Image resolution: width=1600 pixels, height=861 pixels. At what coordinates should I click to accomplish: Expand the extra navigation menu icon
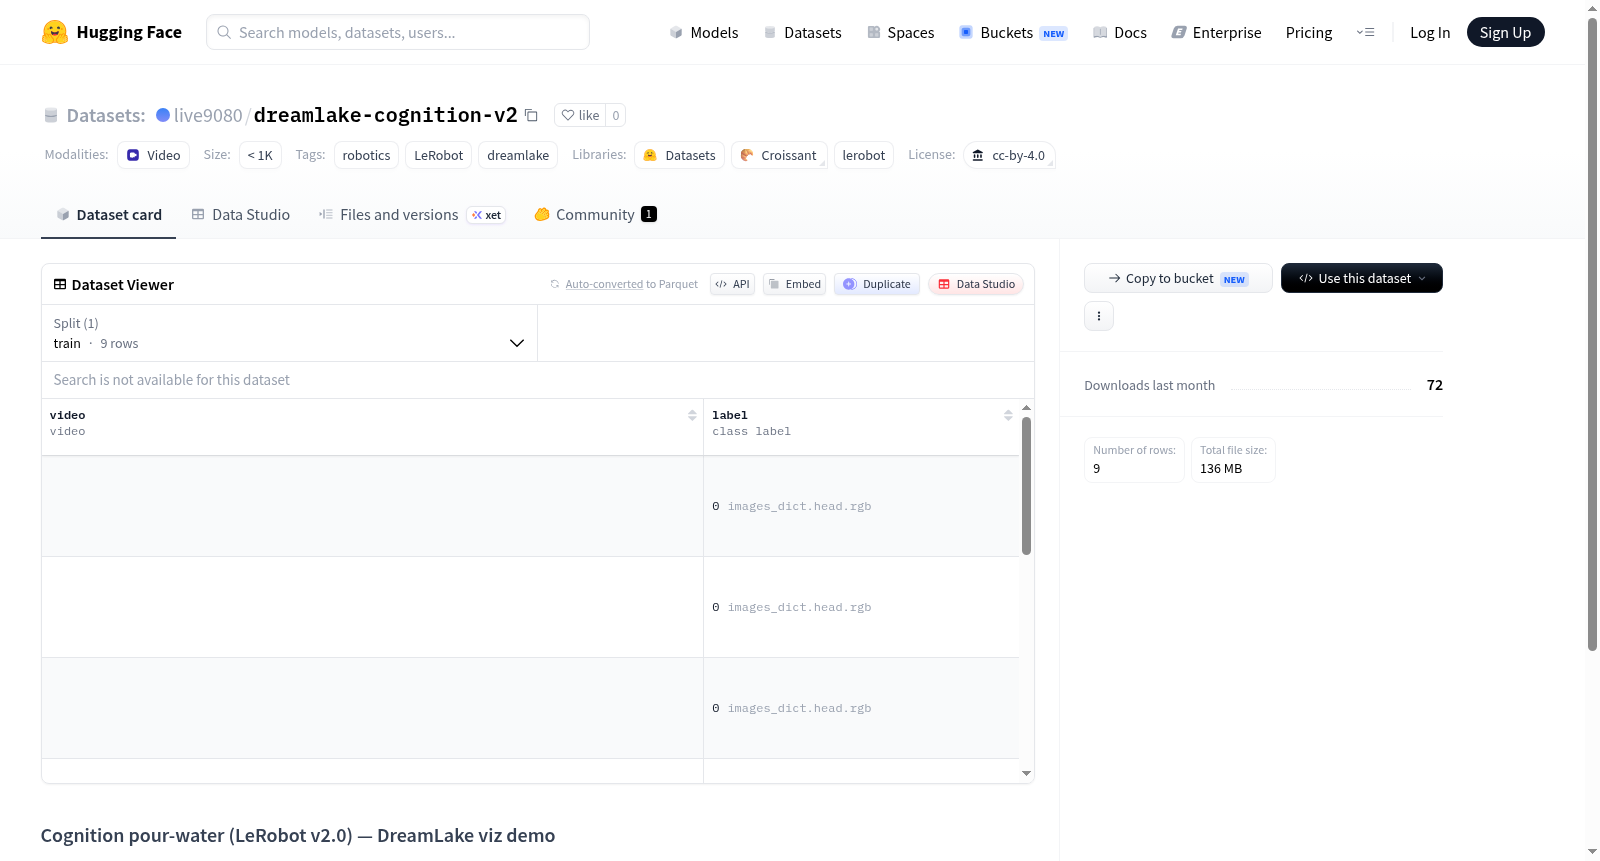click(x=1365, y=32)
